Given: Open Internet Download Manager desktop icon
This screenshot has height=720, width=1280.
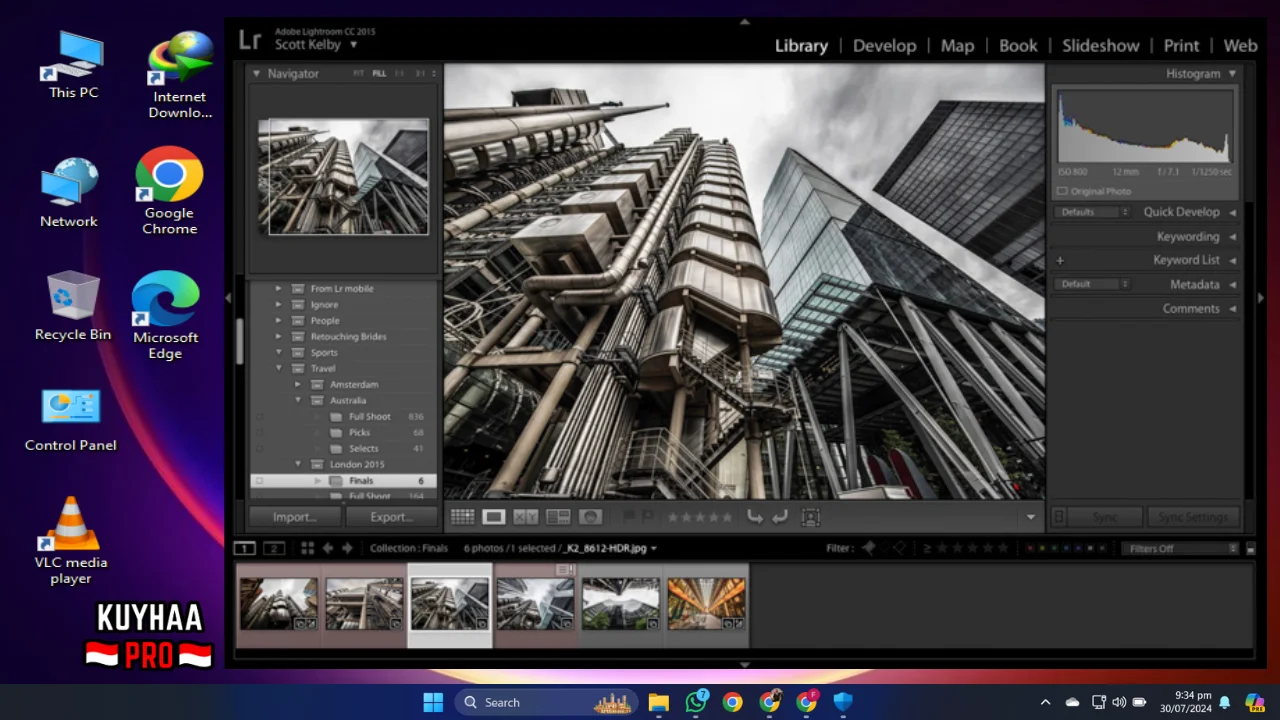Looking at the screenshot, I should [x=180, y=75].
